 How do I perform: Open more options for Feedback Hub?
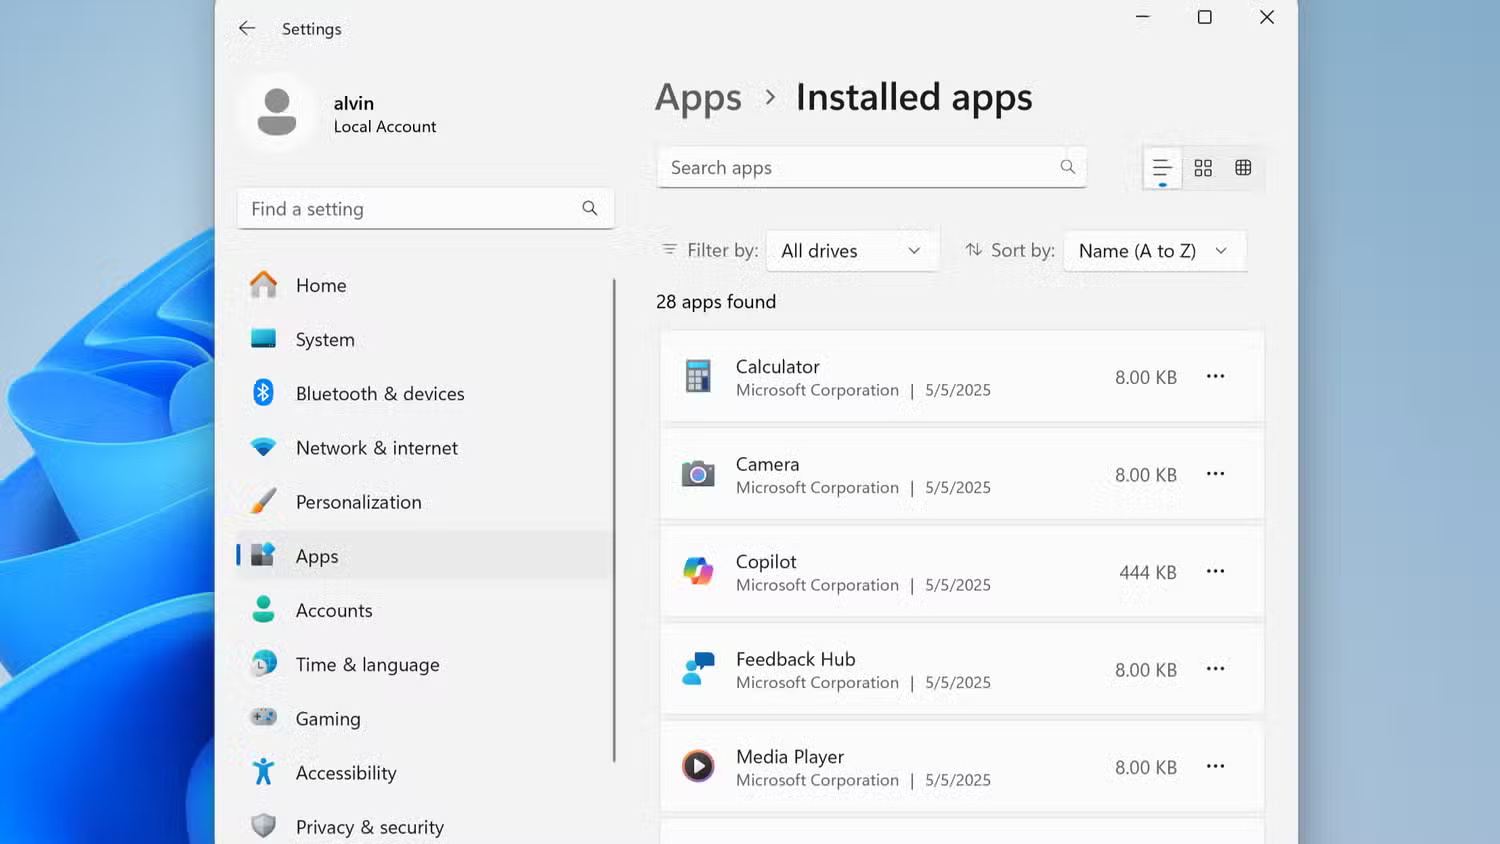pyautogui.click(x=1215, y=669)
